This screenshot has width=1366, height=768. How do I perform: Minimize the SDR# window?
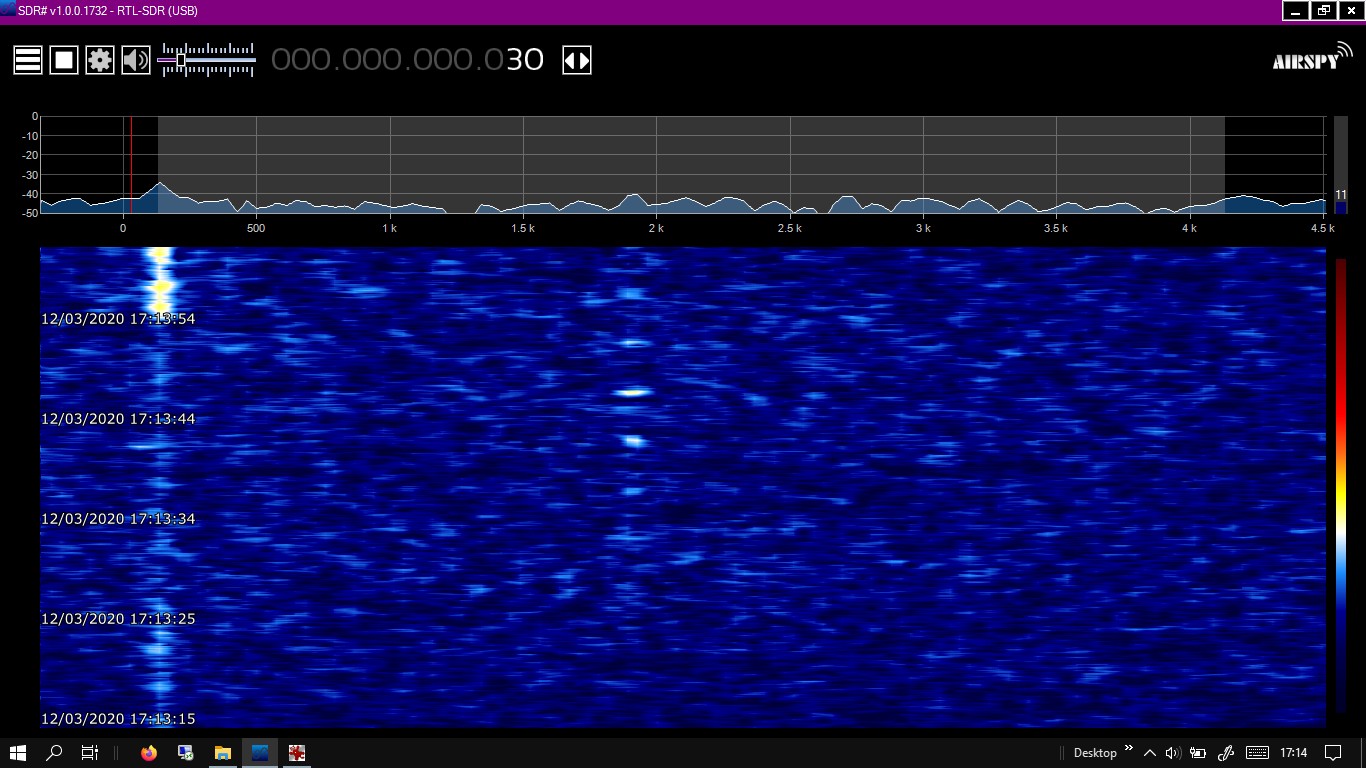[1296, 11]
